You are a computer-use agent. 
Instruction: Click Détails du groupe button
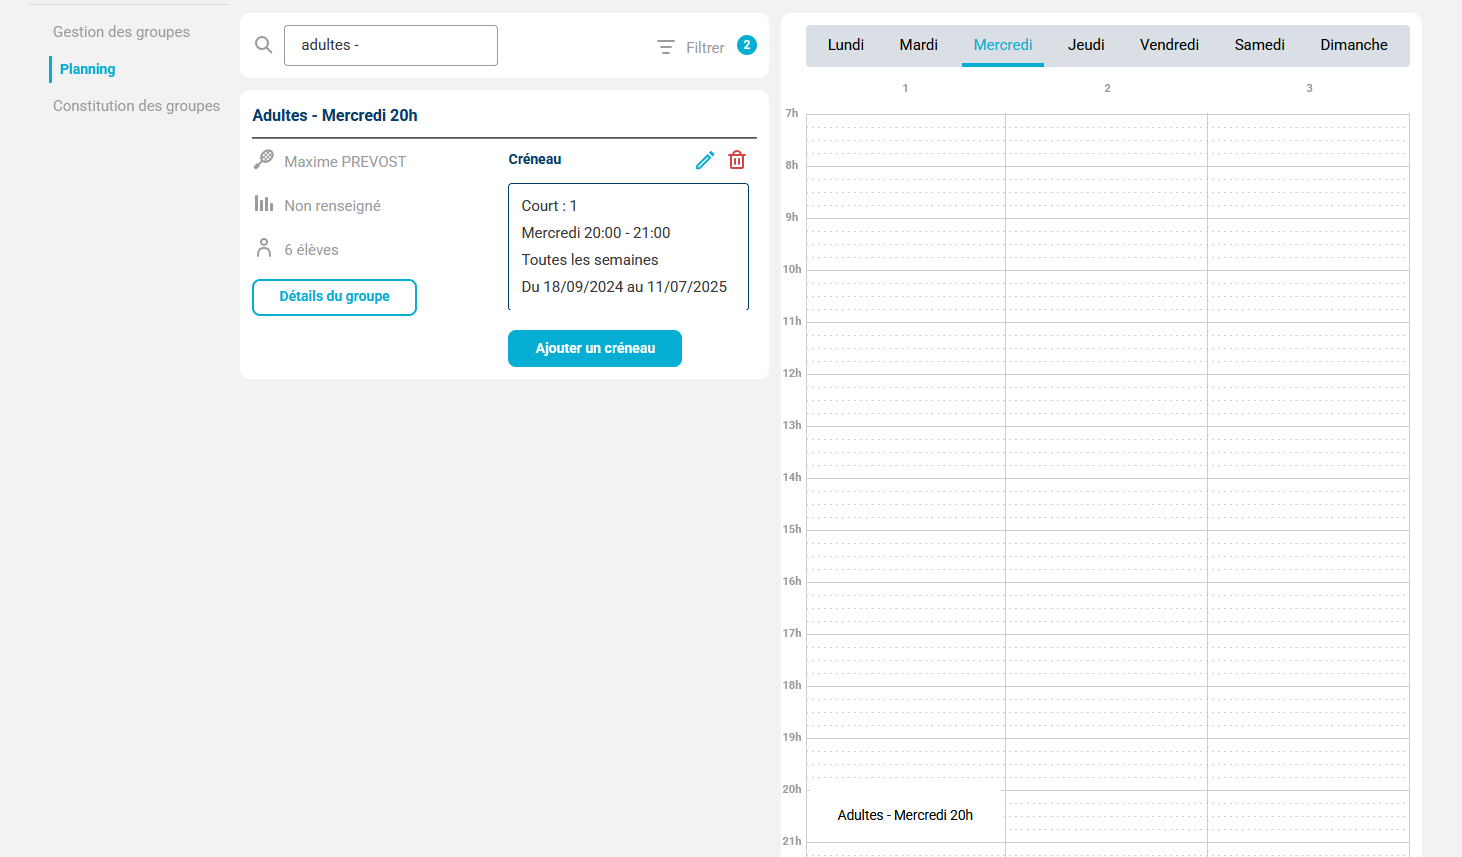(334, 297)
